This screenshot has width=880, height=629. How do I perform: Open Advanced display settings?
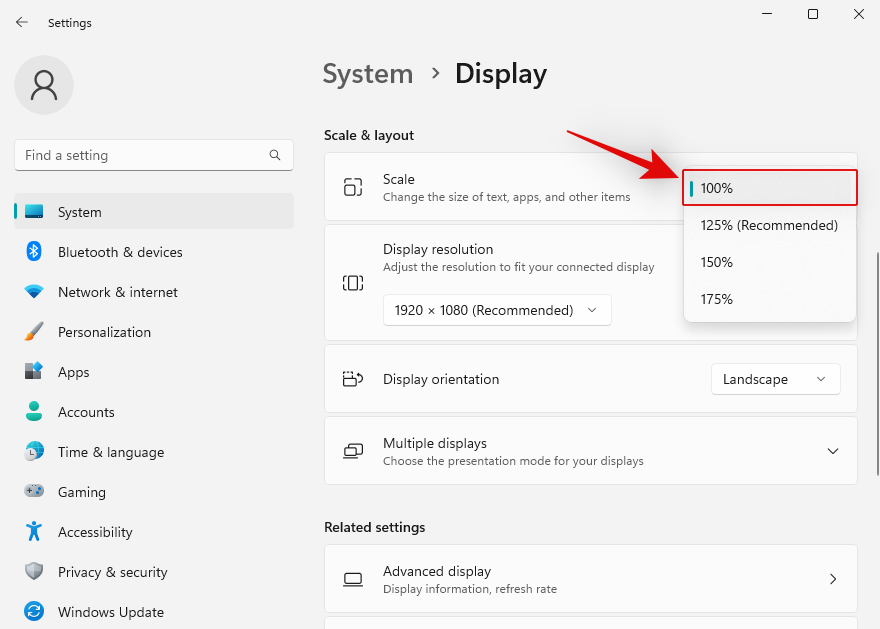(x=591, y=579)
